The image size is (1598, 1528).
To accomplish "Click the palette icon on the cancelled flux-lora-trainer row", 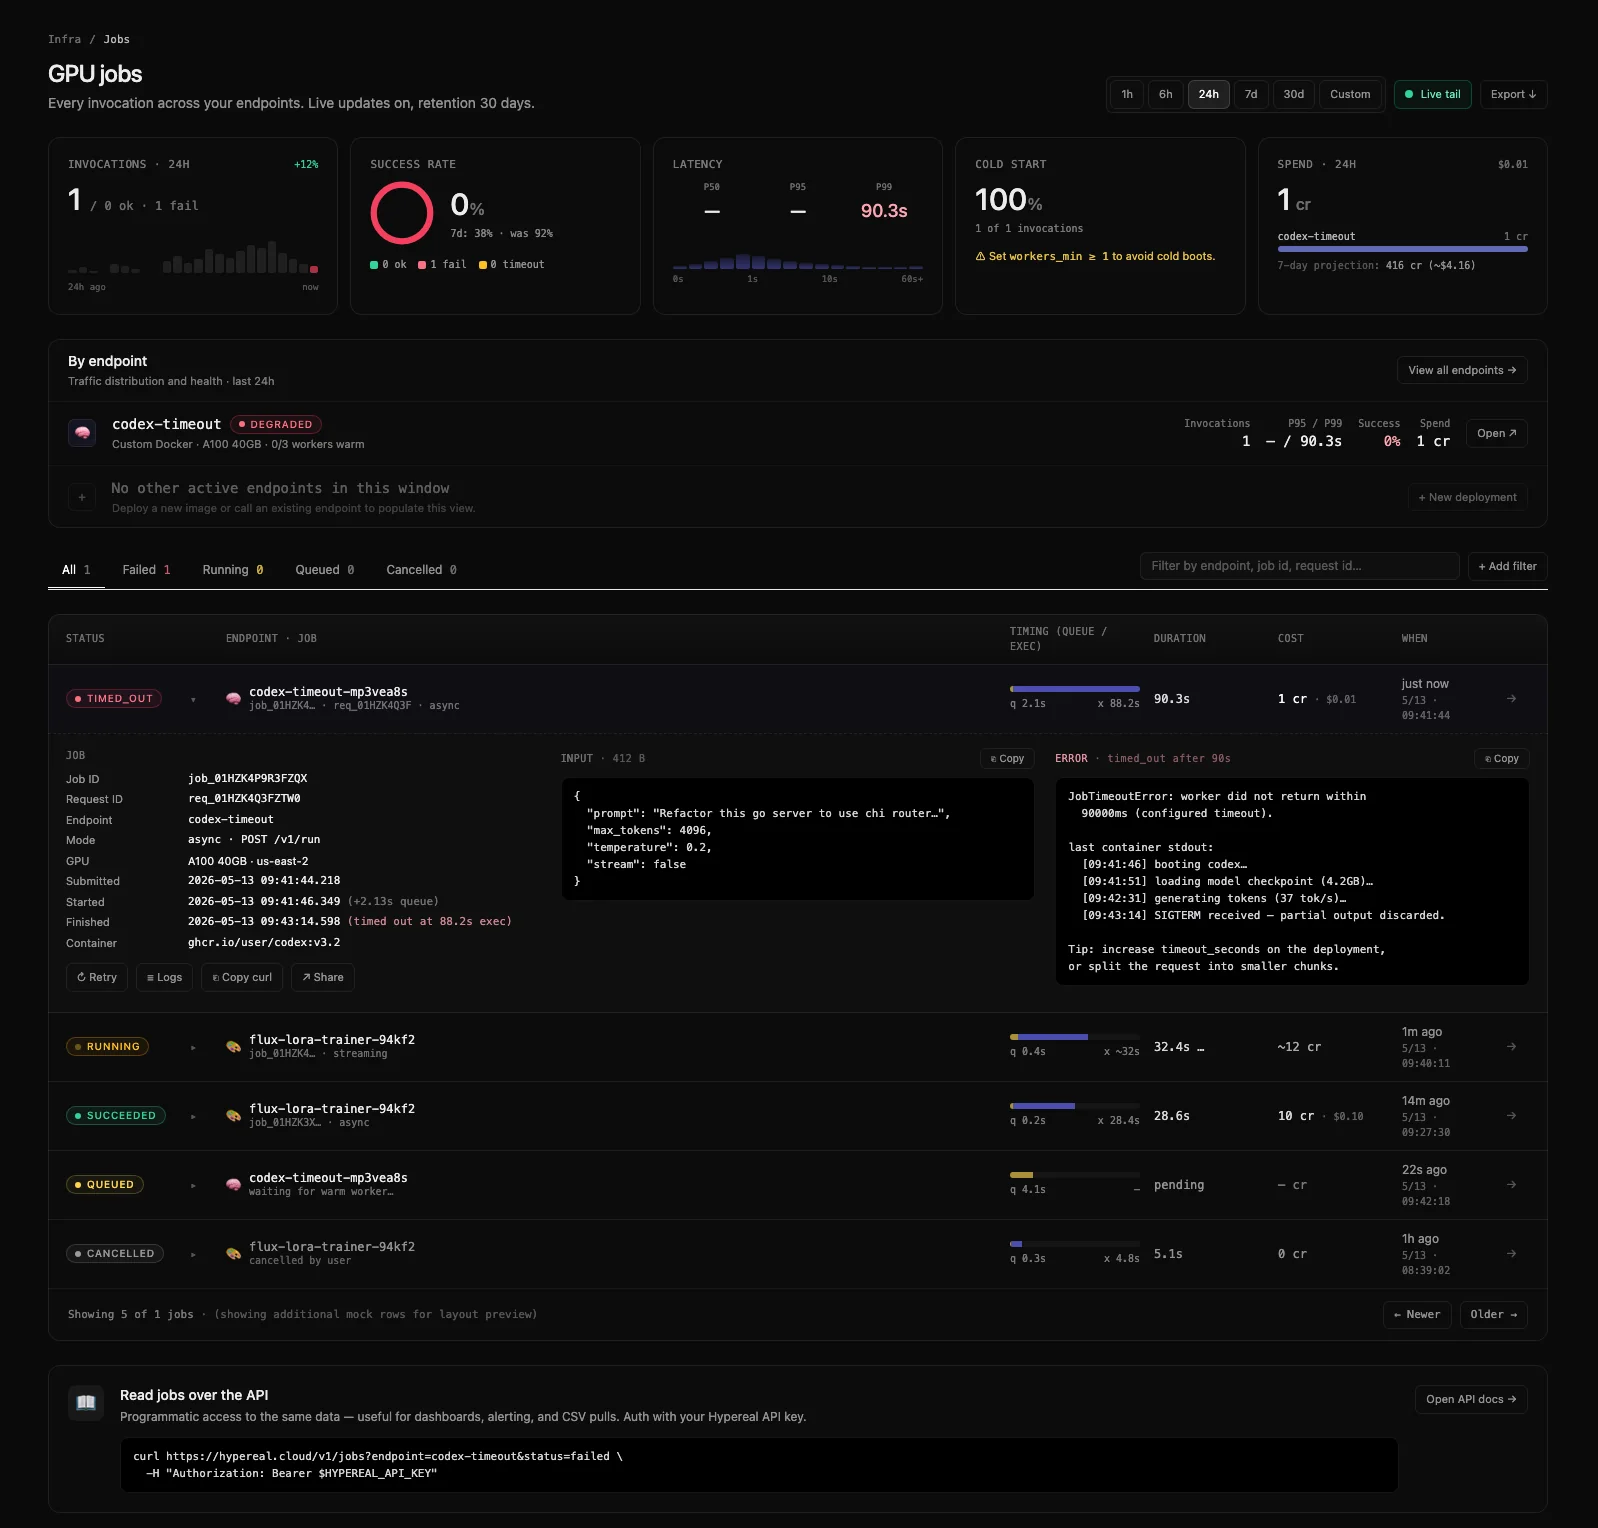I will pos(233,1254).
